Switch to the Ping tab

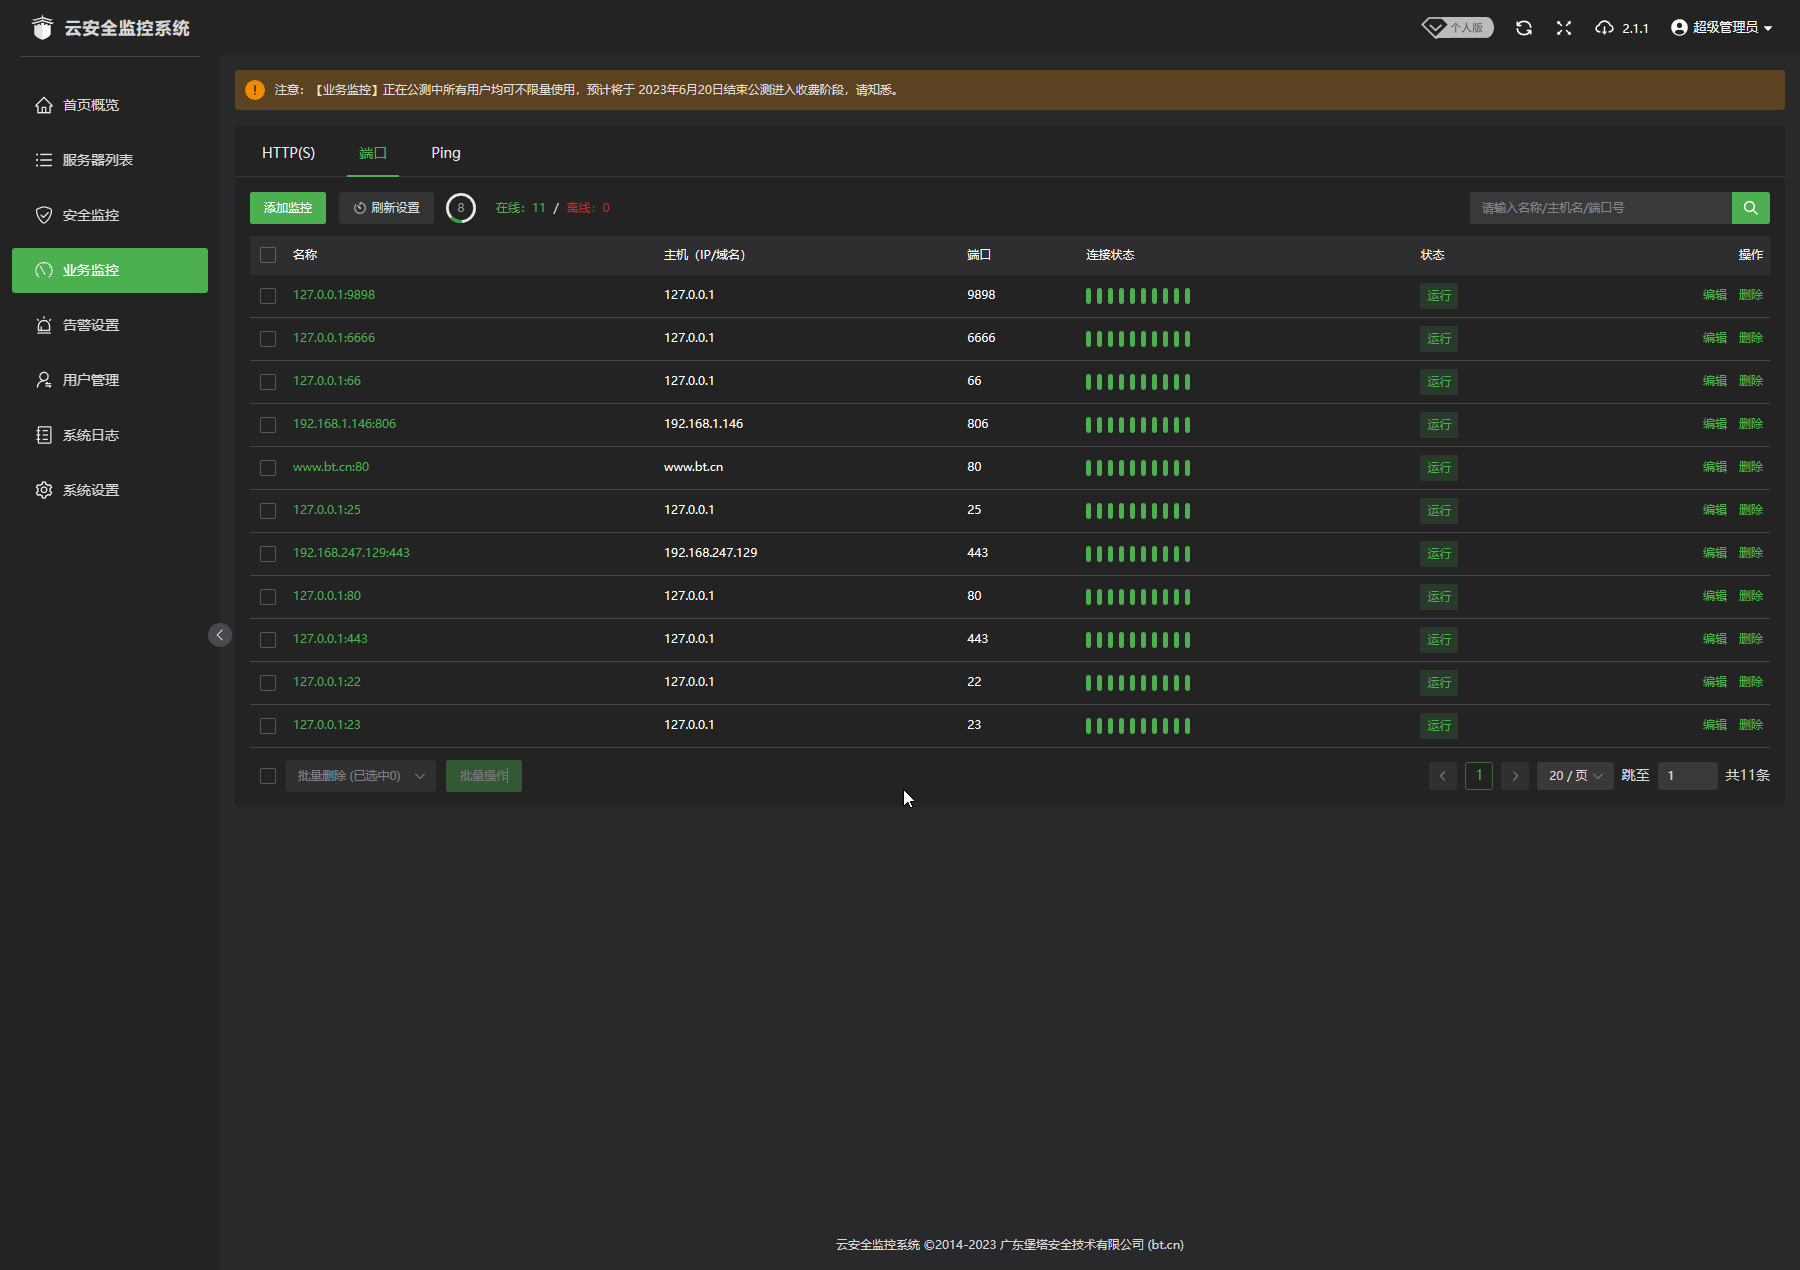coord(446,153)
